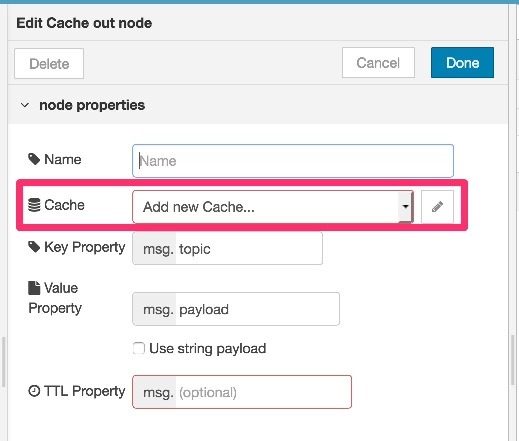Collapse the node properties section chevron
Viewport: 519px width, 441px height.
(x=25, y=105)
